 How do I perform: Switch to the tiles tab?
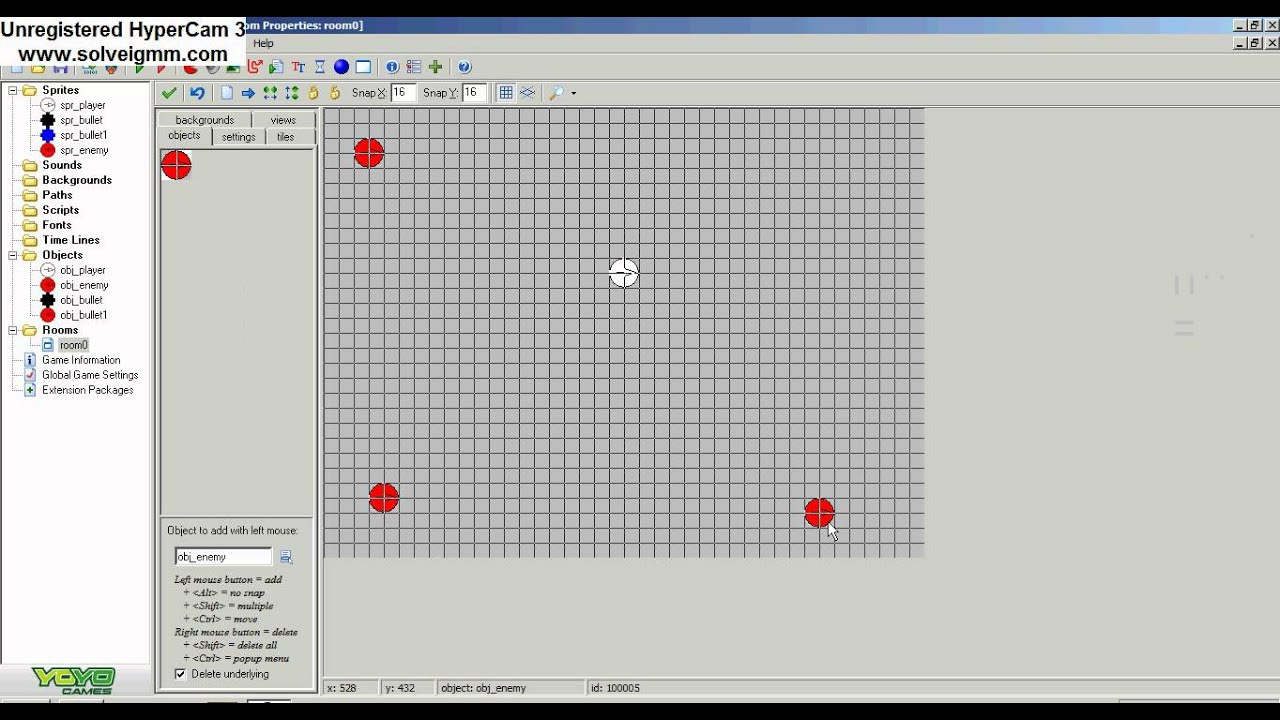pos(286,137)
